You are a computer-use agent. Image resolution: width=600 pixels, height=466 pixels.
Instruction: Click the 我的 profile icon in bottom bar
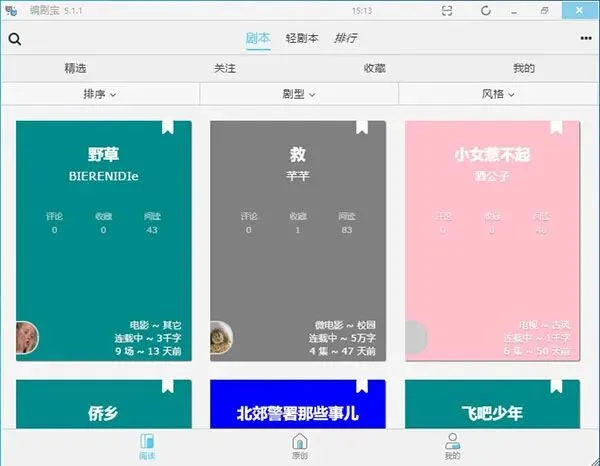pyautogui.click(x=452, y=441)
